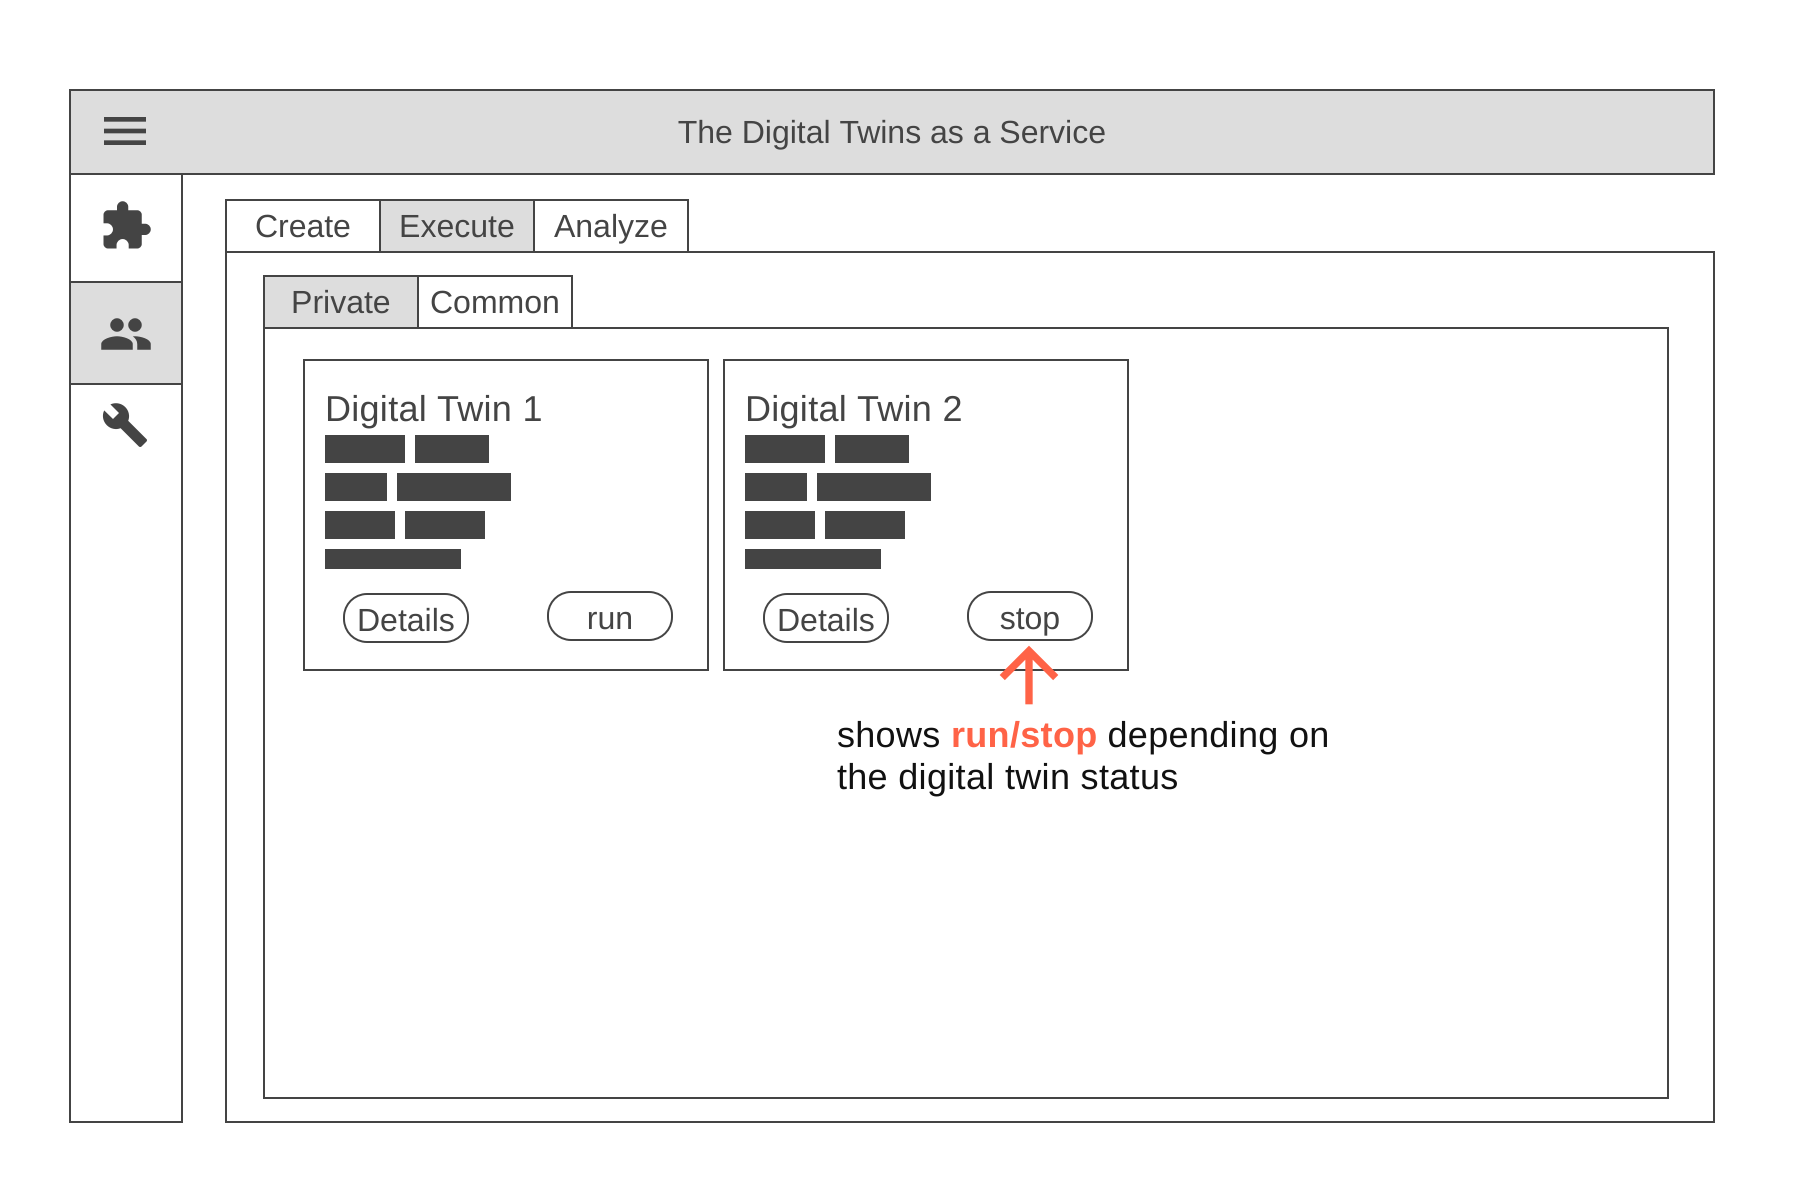Open Details for Digital Twin 2

point(826,619)
